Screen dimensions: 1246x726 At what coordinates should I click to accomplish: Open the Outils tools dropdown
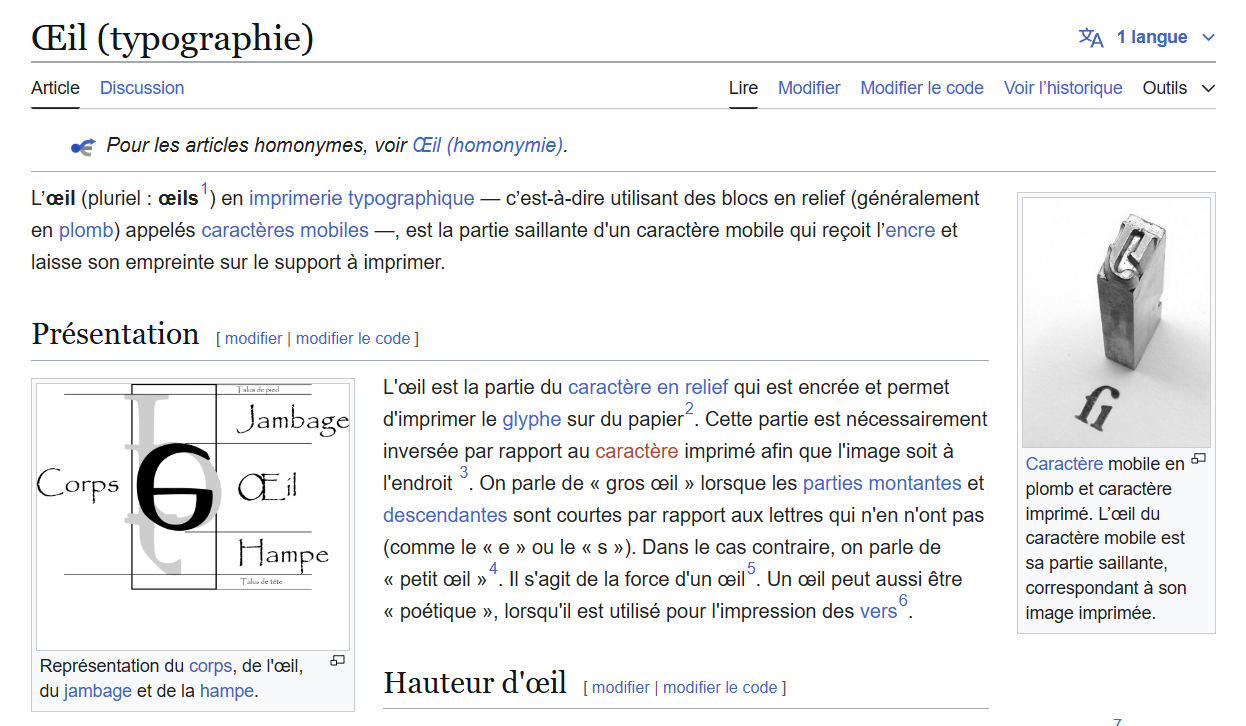(x=1179, y=88)
